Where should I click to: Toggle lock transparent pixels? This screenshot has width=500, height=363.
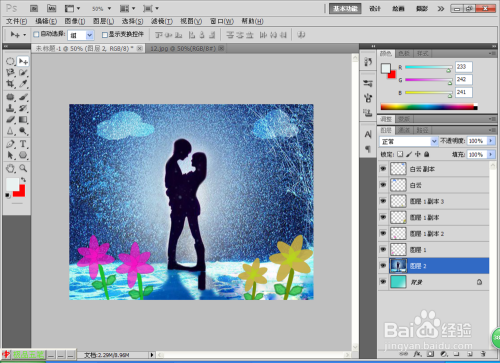(400, 154)
